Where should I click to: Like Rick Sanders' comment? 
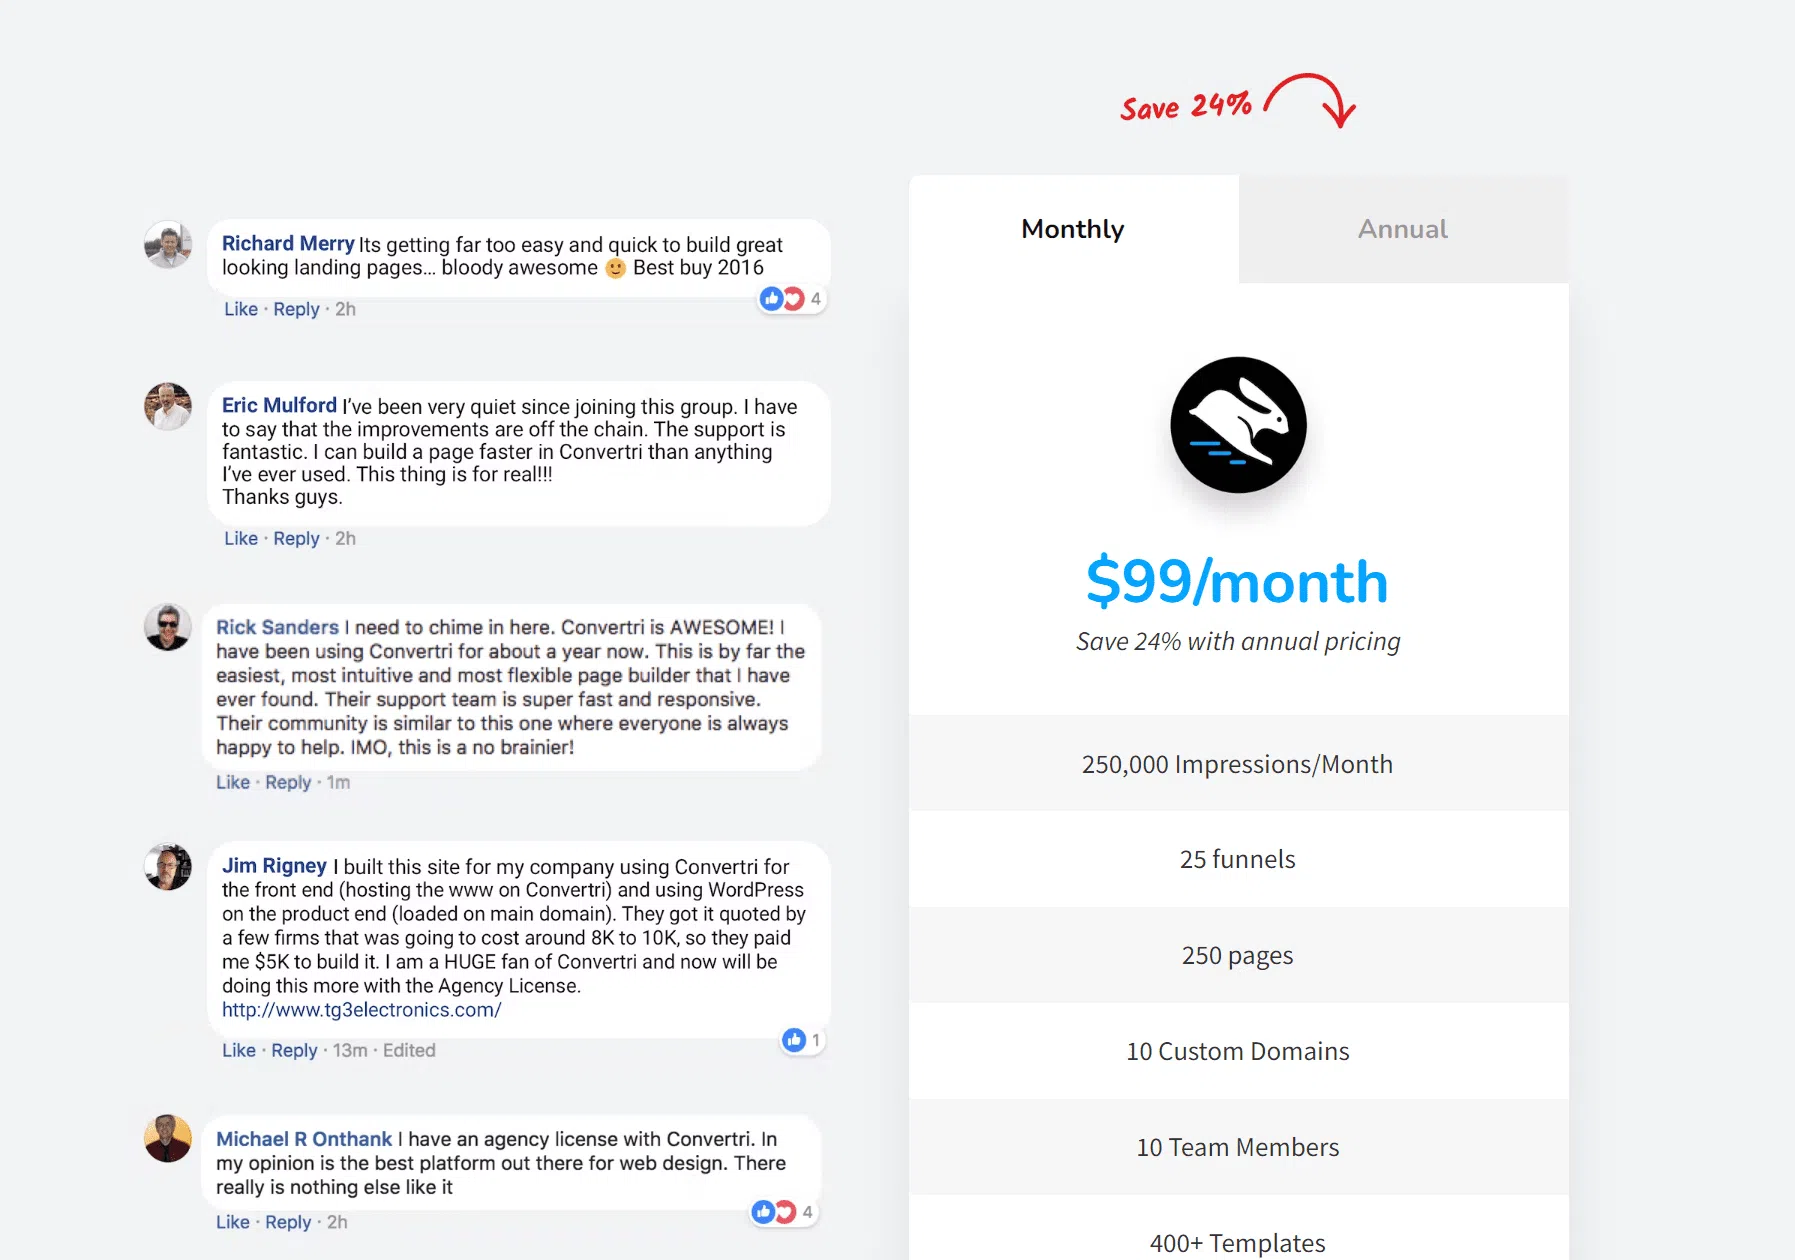click(x=233, y=782)
